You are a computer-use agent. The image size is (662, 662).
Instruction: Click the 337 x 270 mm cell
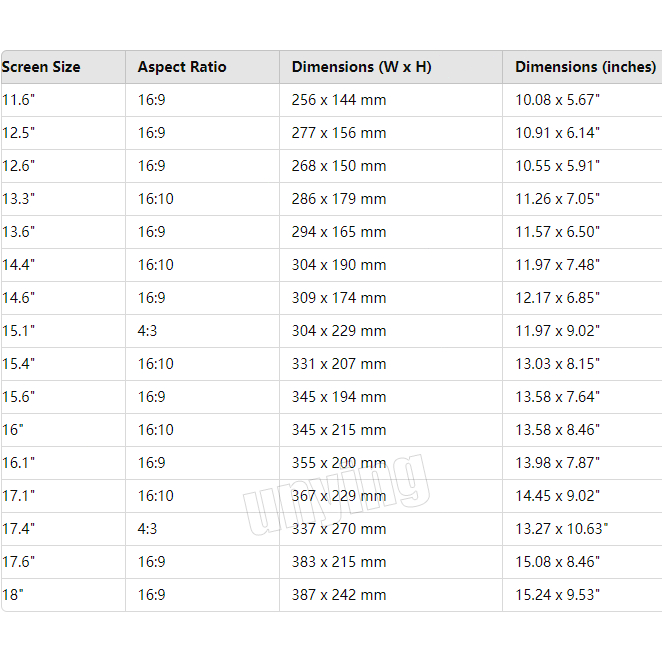point(338,529)
